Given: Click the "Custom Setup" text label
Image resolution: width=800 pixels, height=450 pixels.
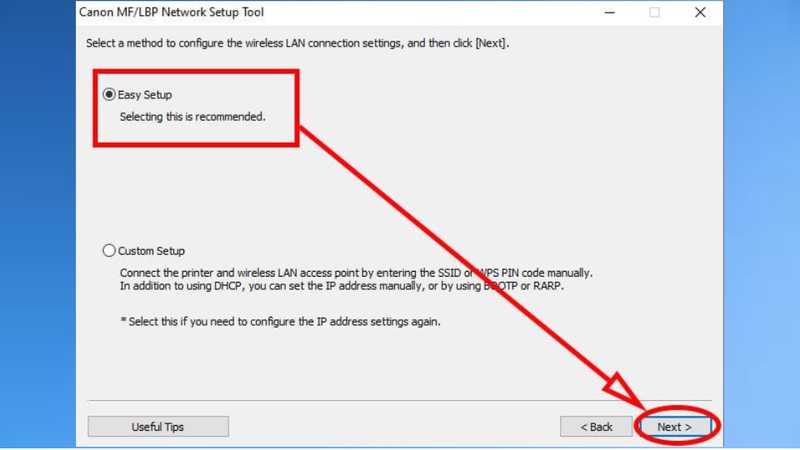Looking at the screenshot, I should [x=152, y=251].
